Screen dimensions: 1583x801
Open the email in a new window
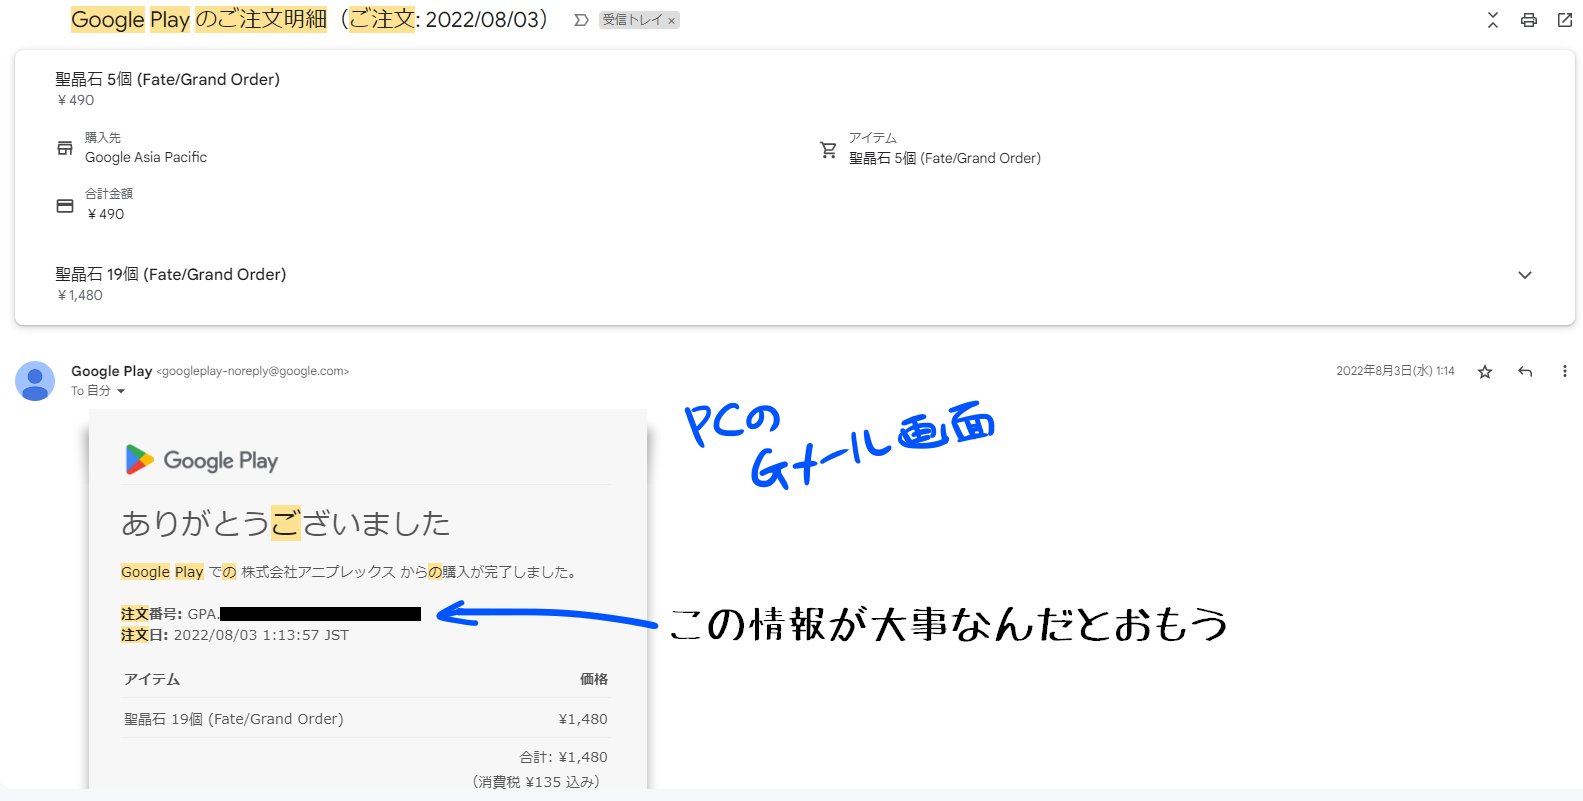point(1565,20)
